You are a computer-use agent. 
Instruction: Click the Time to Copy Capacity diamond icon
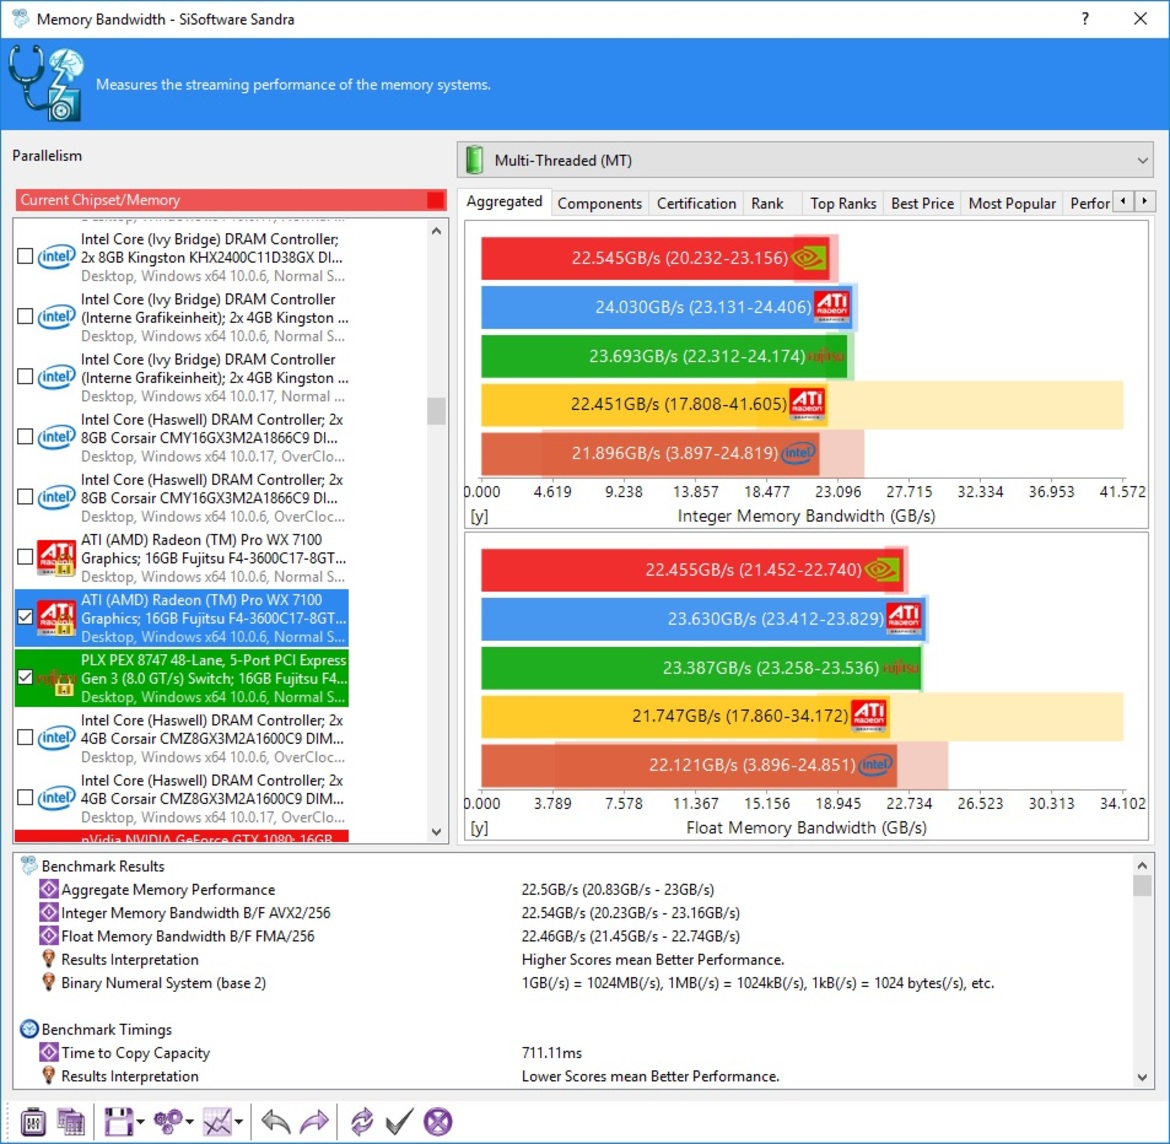(49, 1052)
